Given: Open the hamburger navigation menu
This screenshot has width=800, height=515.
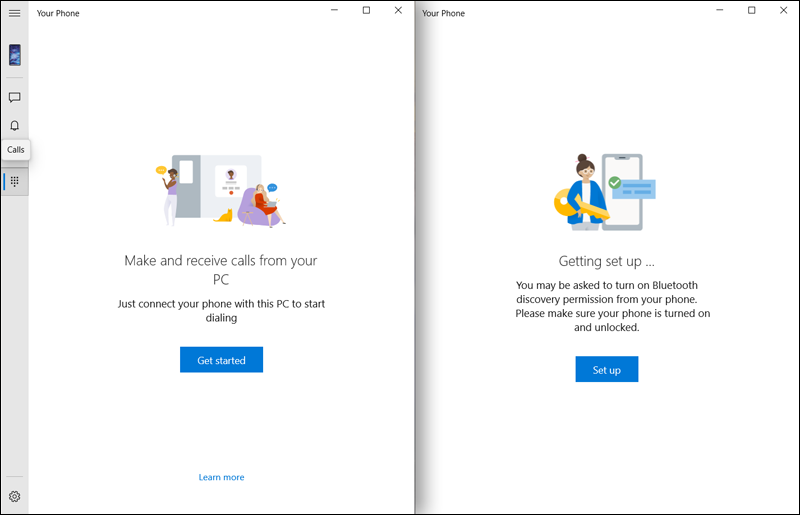Looking at the screenshot, I should (x=14, y=13).
